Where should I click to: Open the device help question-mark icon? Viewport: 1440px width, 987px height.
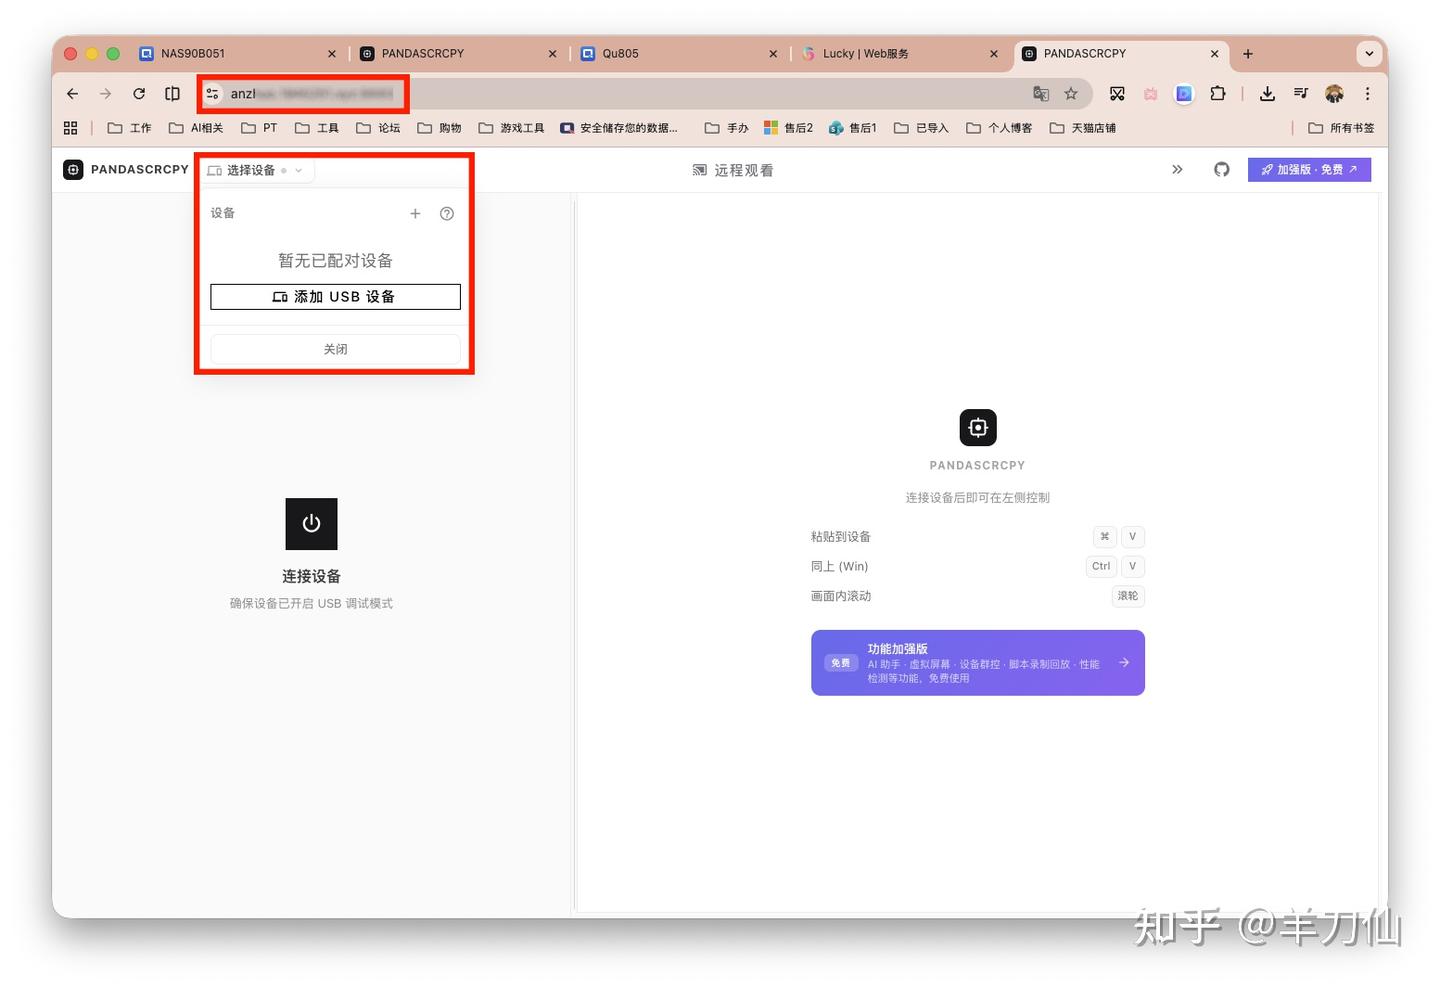click(447, 213)
